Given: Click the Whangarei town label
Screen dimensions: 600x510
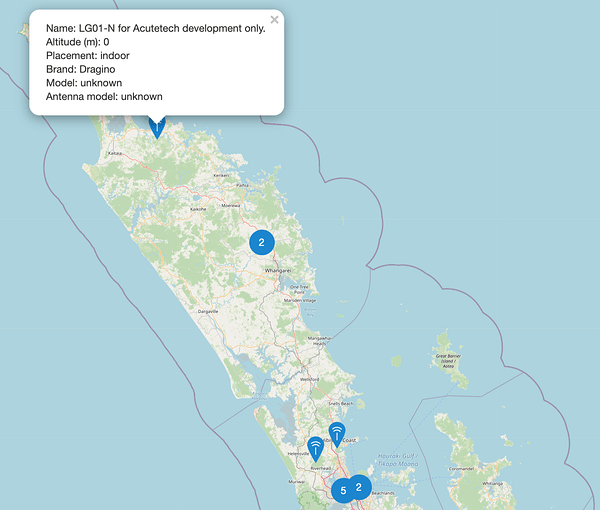Looking at the screenshot, I should pos(278,270).
